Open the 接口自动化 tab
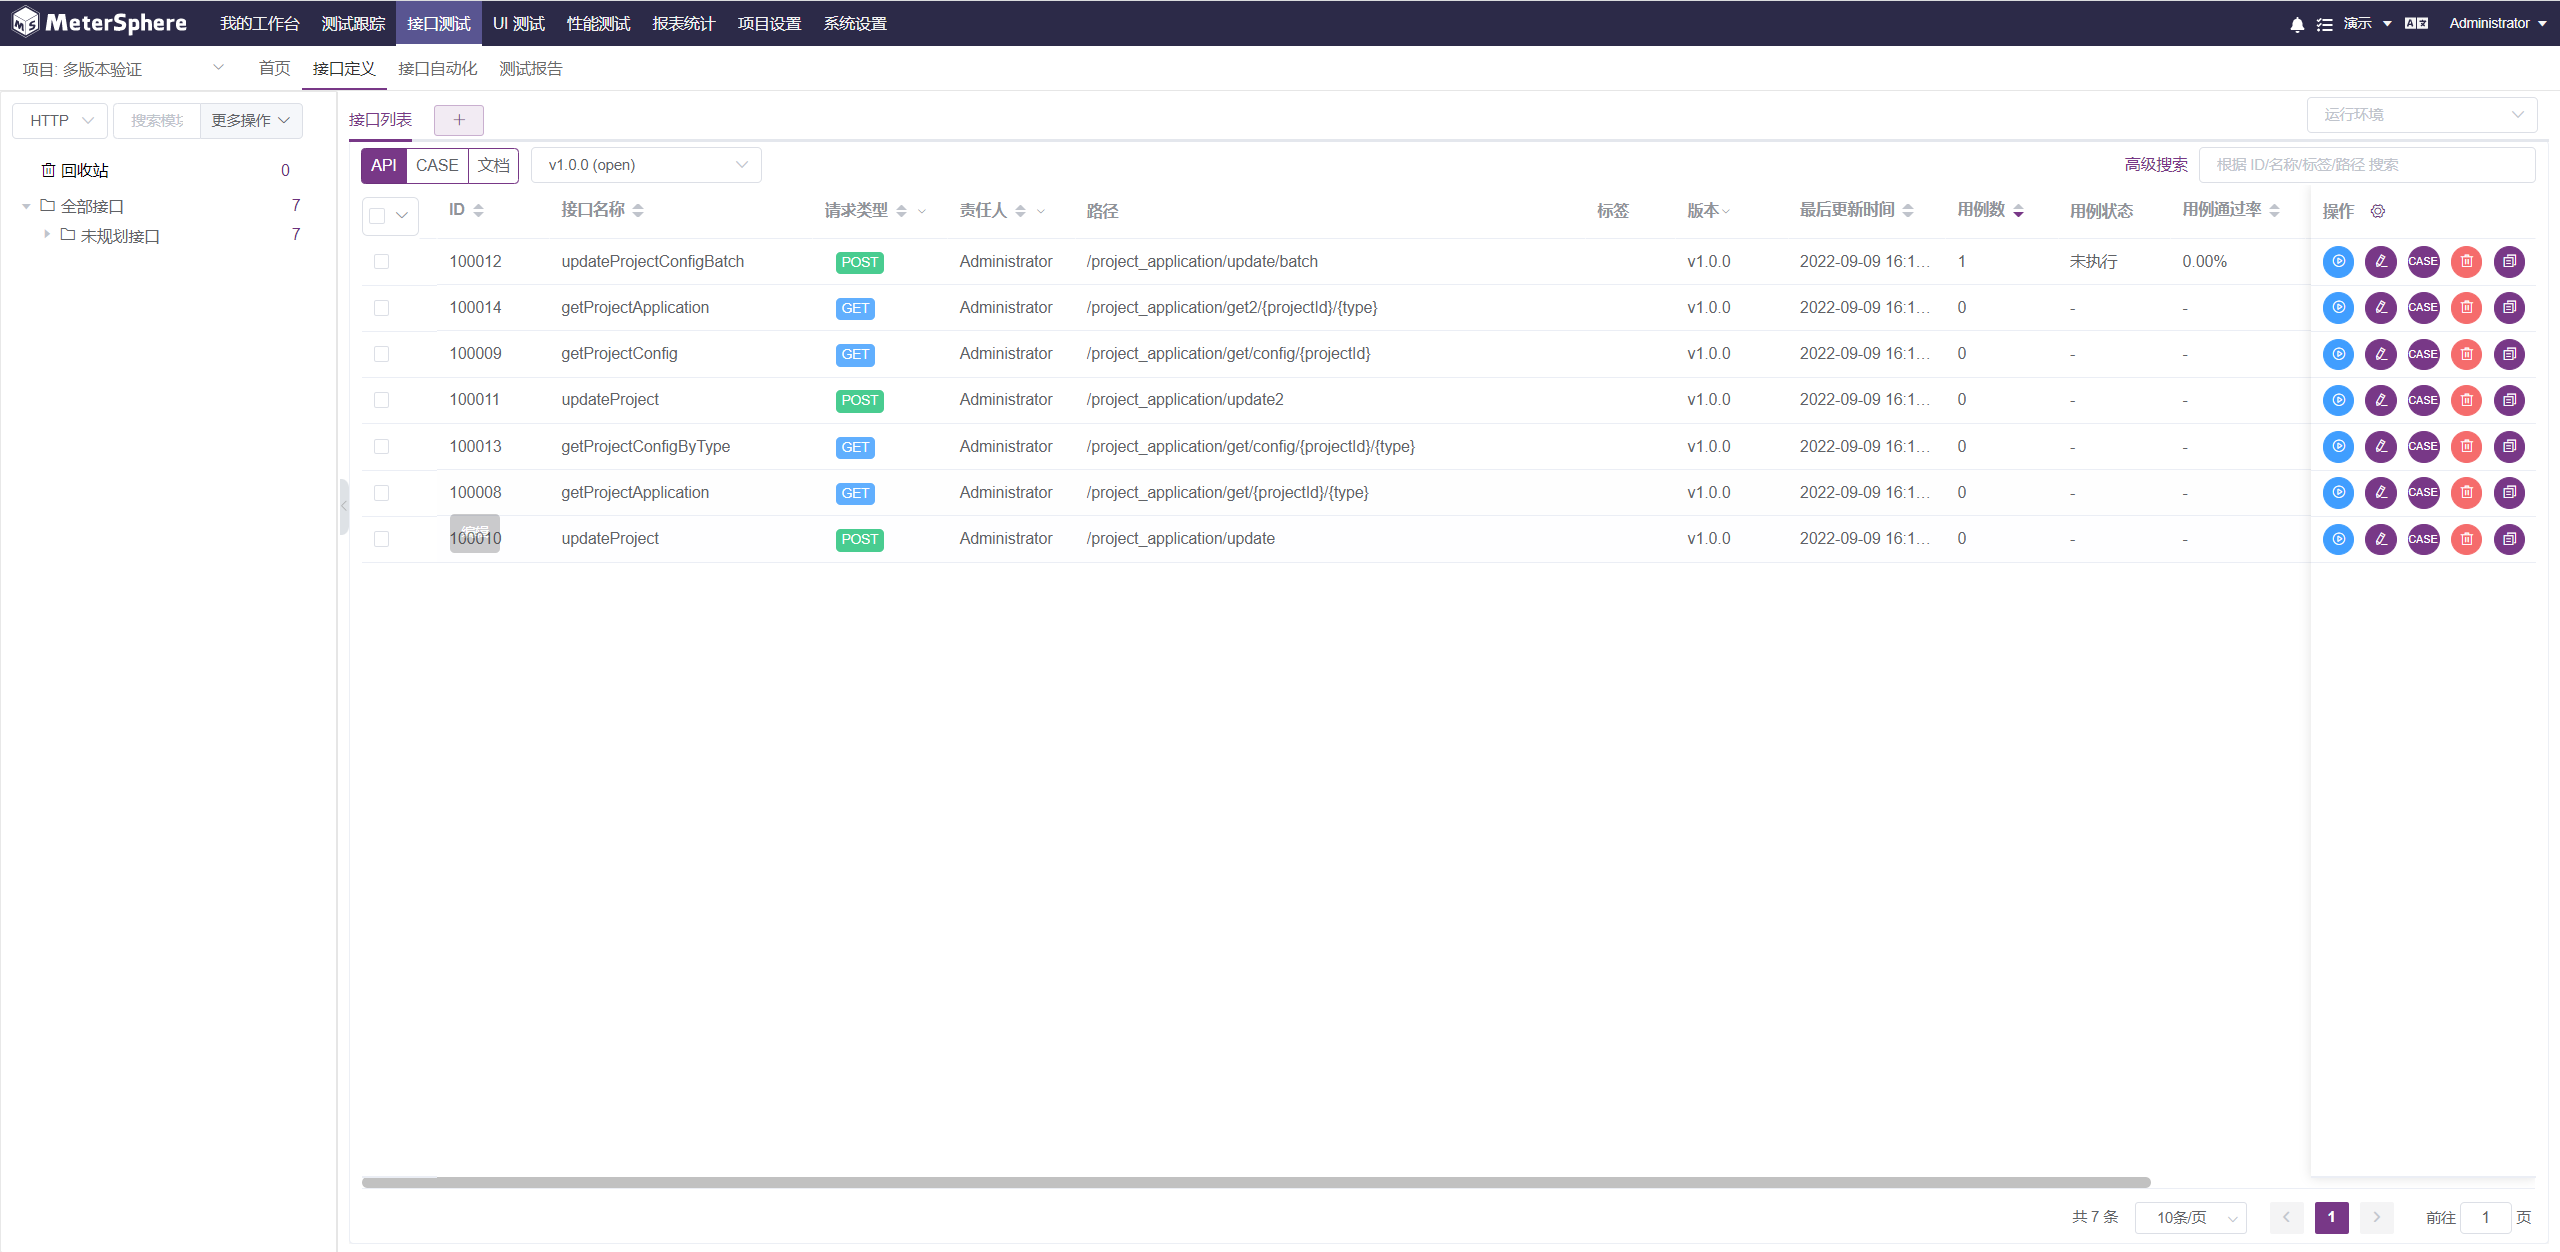Image resolution: width=2560 pixels, height=1252 pixels. point(437,69)
